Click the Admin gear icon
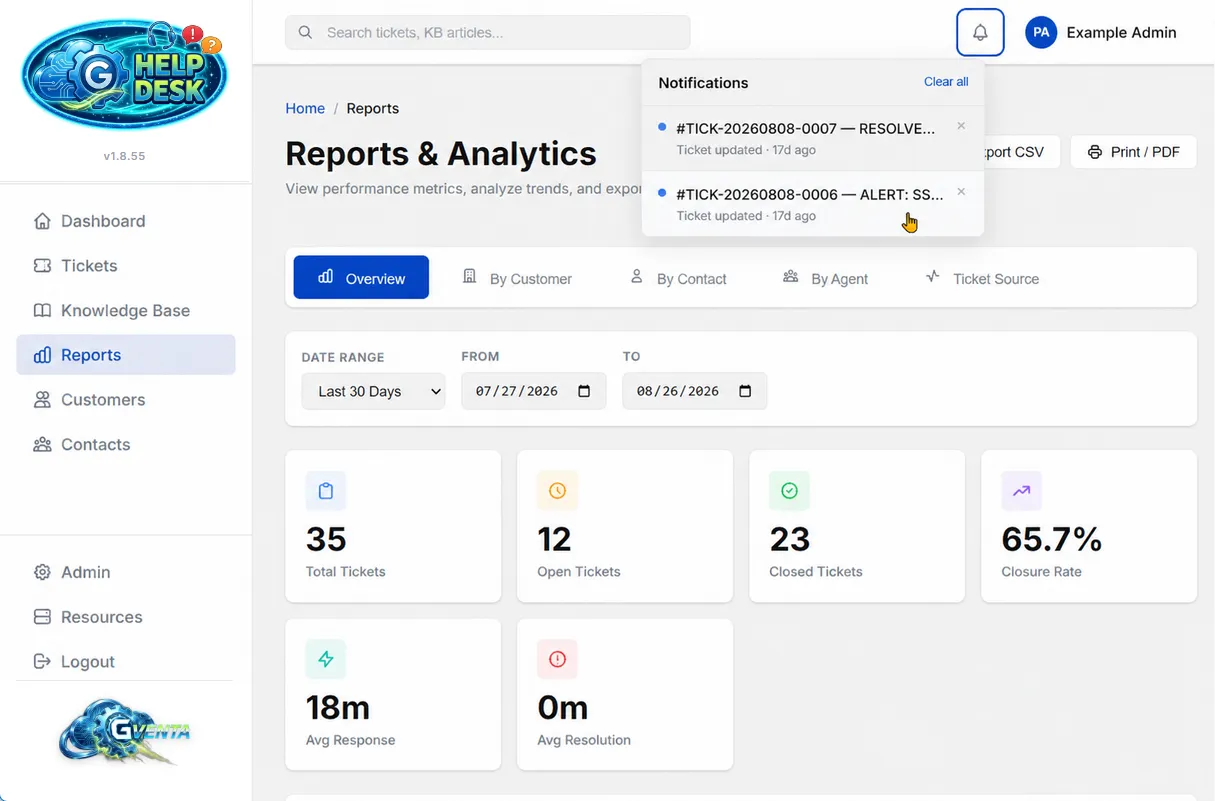 point(42,572)
